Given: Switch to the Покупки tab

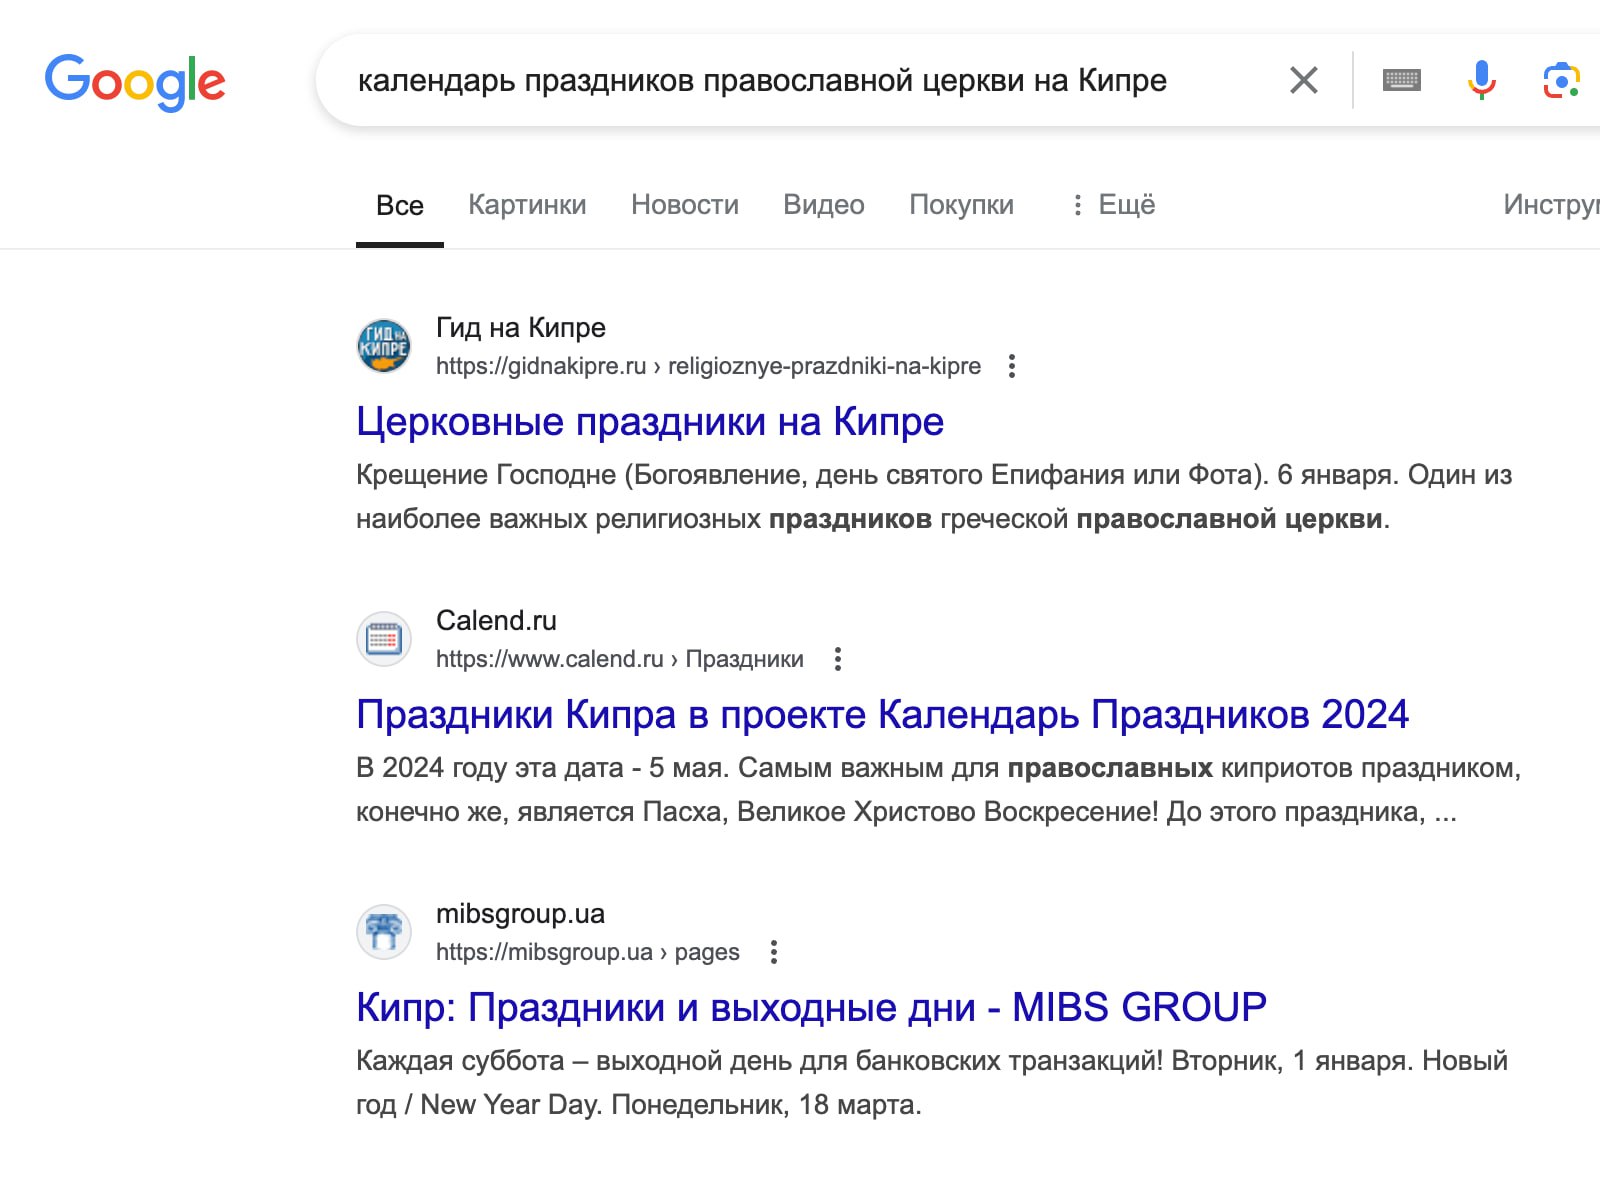Looking at the screenshot, I should coord(961,205).
